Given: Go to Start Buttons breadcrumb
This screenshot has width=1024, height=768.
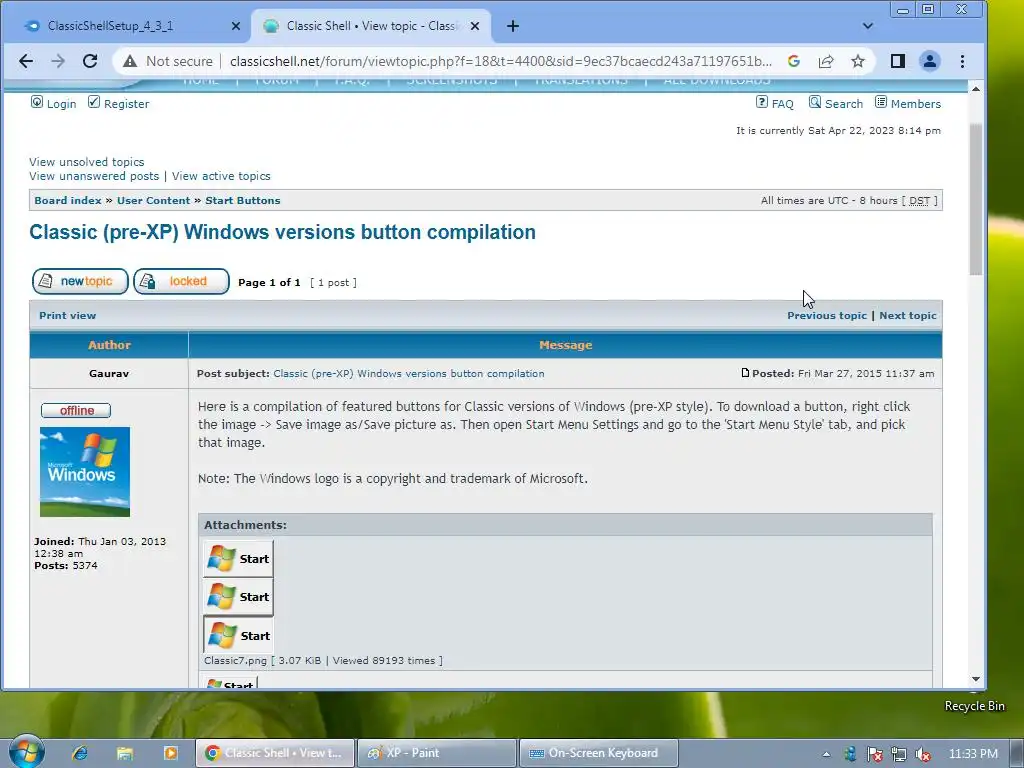Looking at the screenshot, I should tap(242, 200).
